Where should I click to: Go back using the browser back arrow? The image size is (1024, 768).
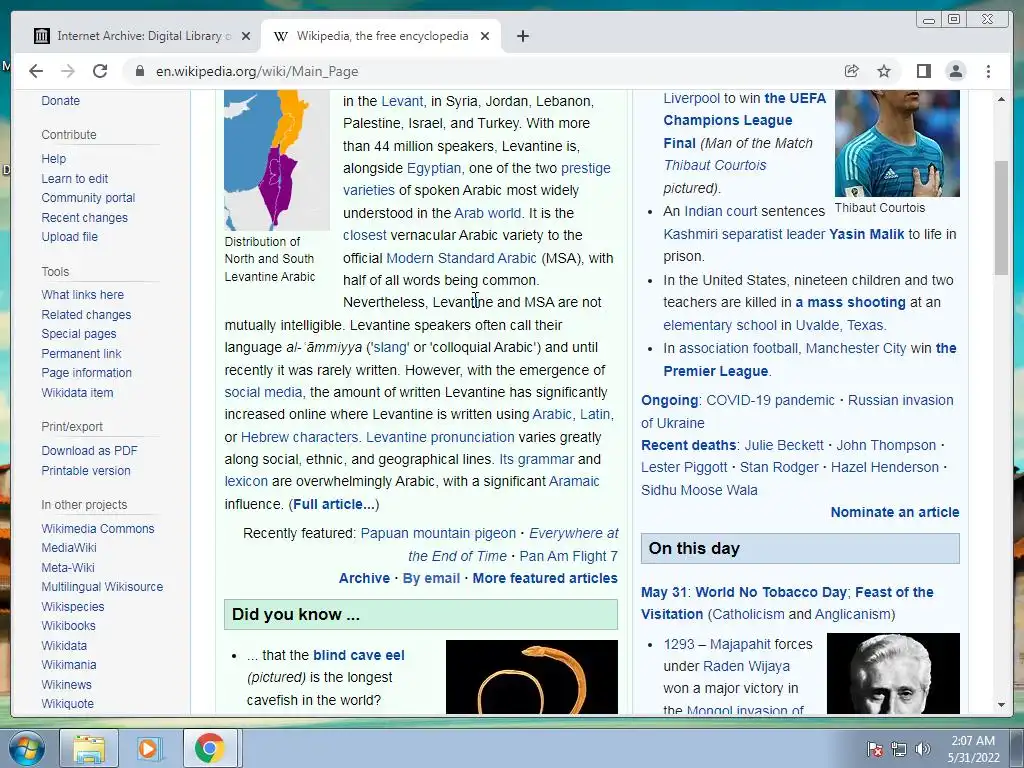click(x=36, y=71)
